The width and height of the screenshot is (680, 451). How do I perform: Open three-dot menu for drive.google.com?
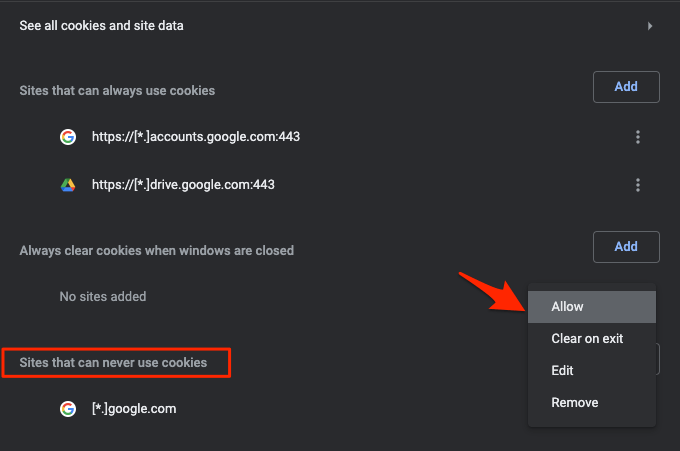coord(638,185)
